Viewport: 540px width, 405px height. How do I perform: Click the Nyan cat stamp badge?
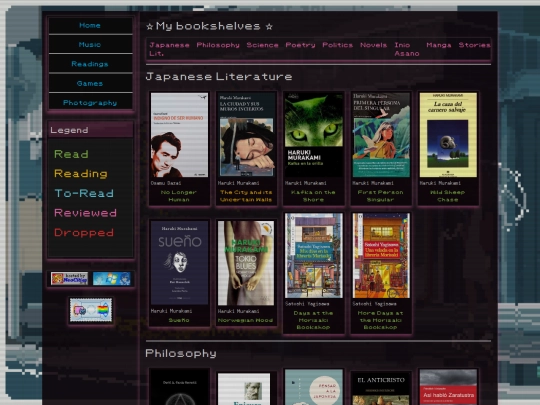click(x=91, y=310)
